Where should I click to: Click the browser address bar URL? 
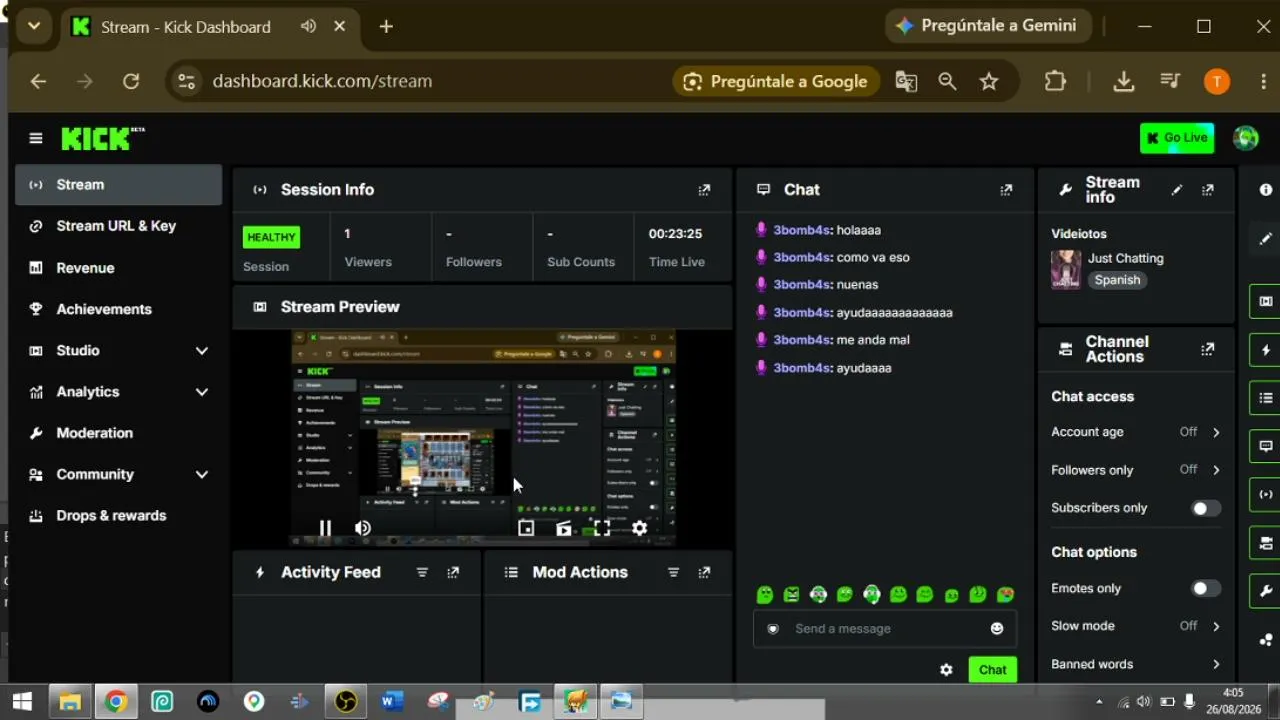click(322, 82)
